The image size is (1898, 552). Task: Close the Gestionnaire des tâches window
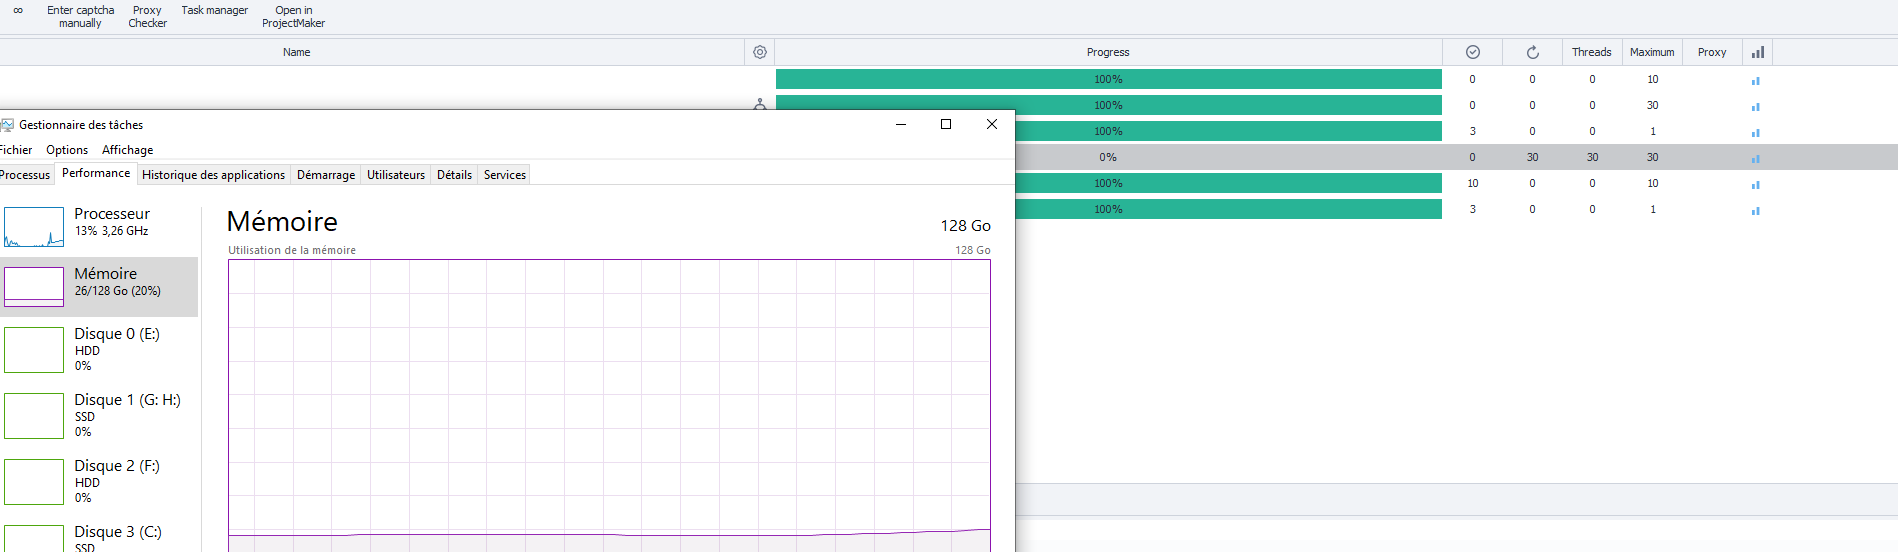(992, 124)
